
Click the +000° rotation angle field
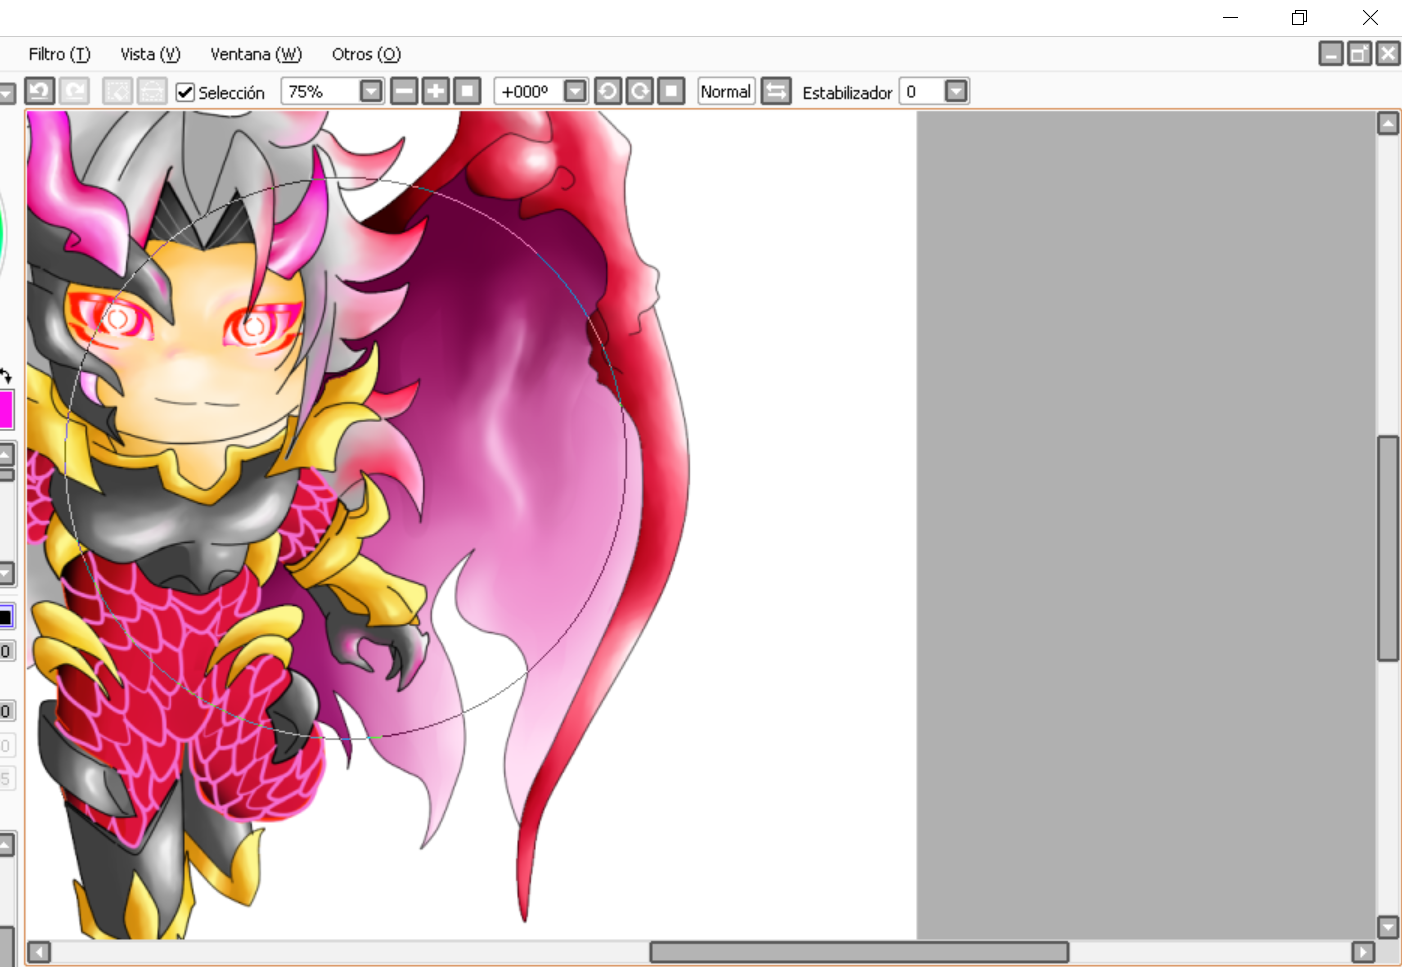(x=528, y=91)
